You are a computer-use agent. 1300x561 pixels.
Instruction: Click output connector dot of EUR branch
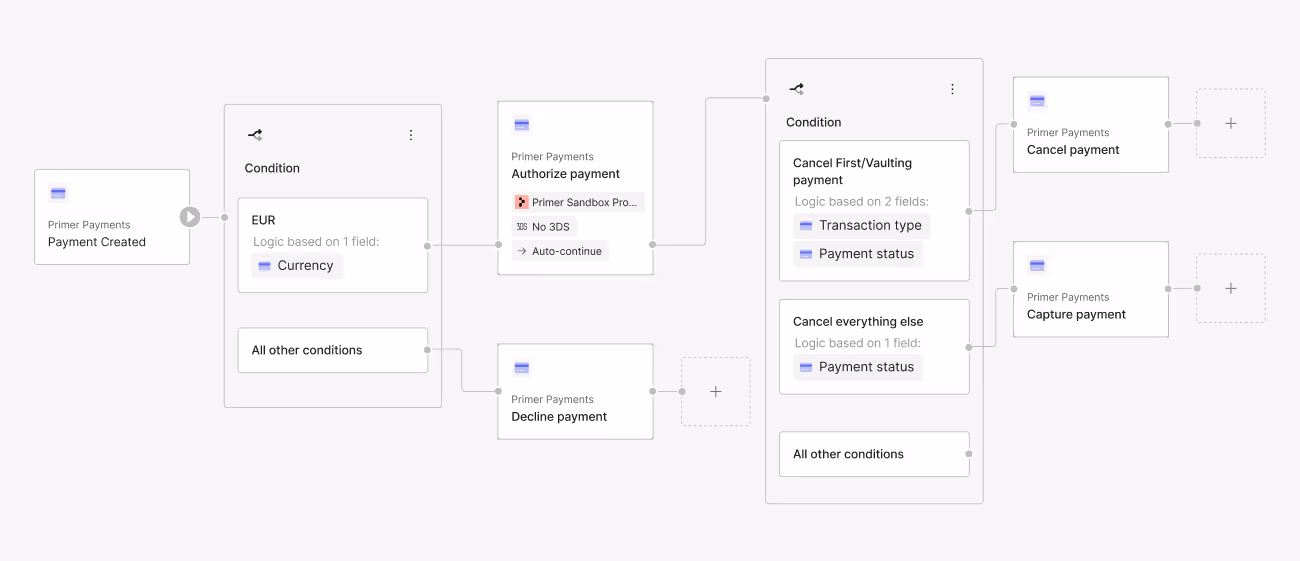[x=428, y=245]
